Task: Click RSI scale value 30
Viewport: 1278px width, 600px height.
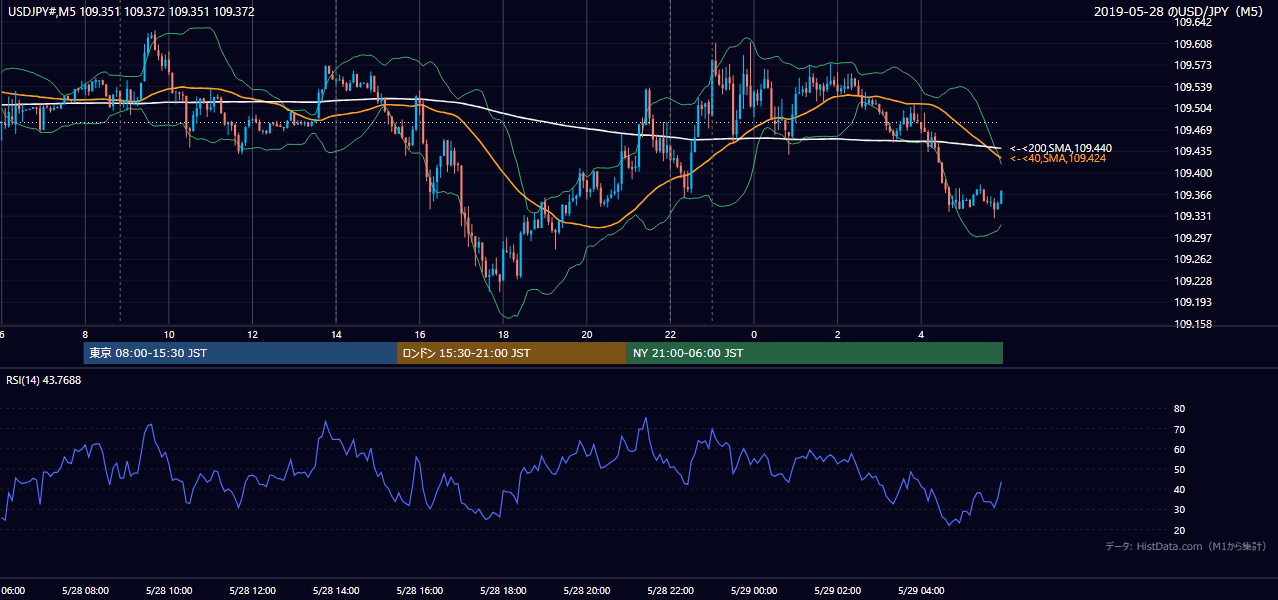Action: (1180, 509)
